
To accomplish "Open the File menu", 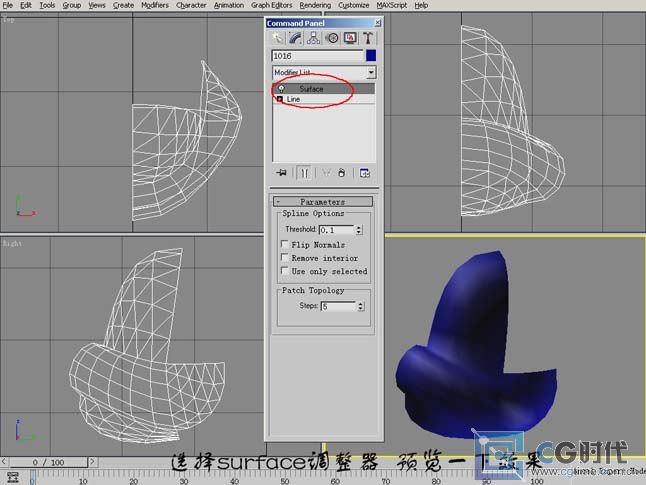I will (7, 5).
